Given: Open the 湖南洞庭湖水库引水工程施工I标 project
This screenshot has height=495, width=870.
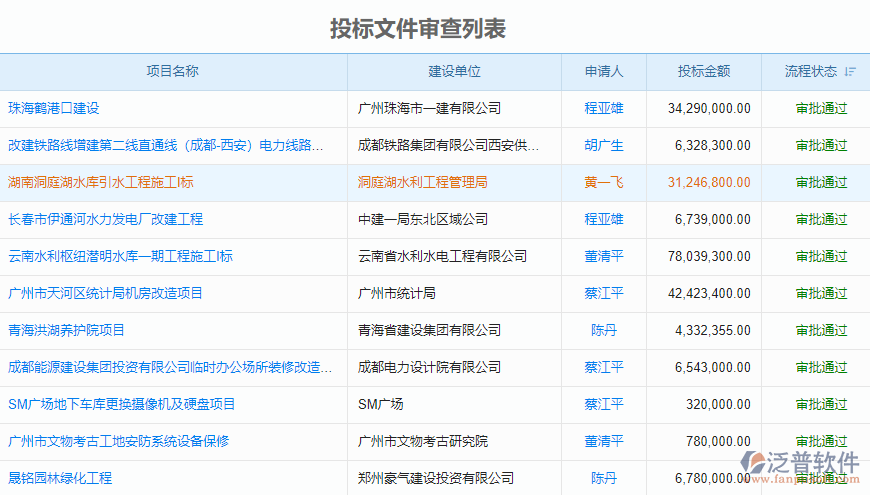Looking at the screenshot, I should point(100,183).
